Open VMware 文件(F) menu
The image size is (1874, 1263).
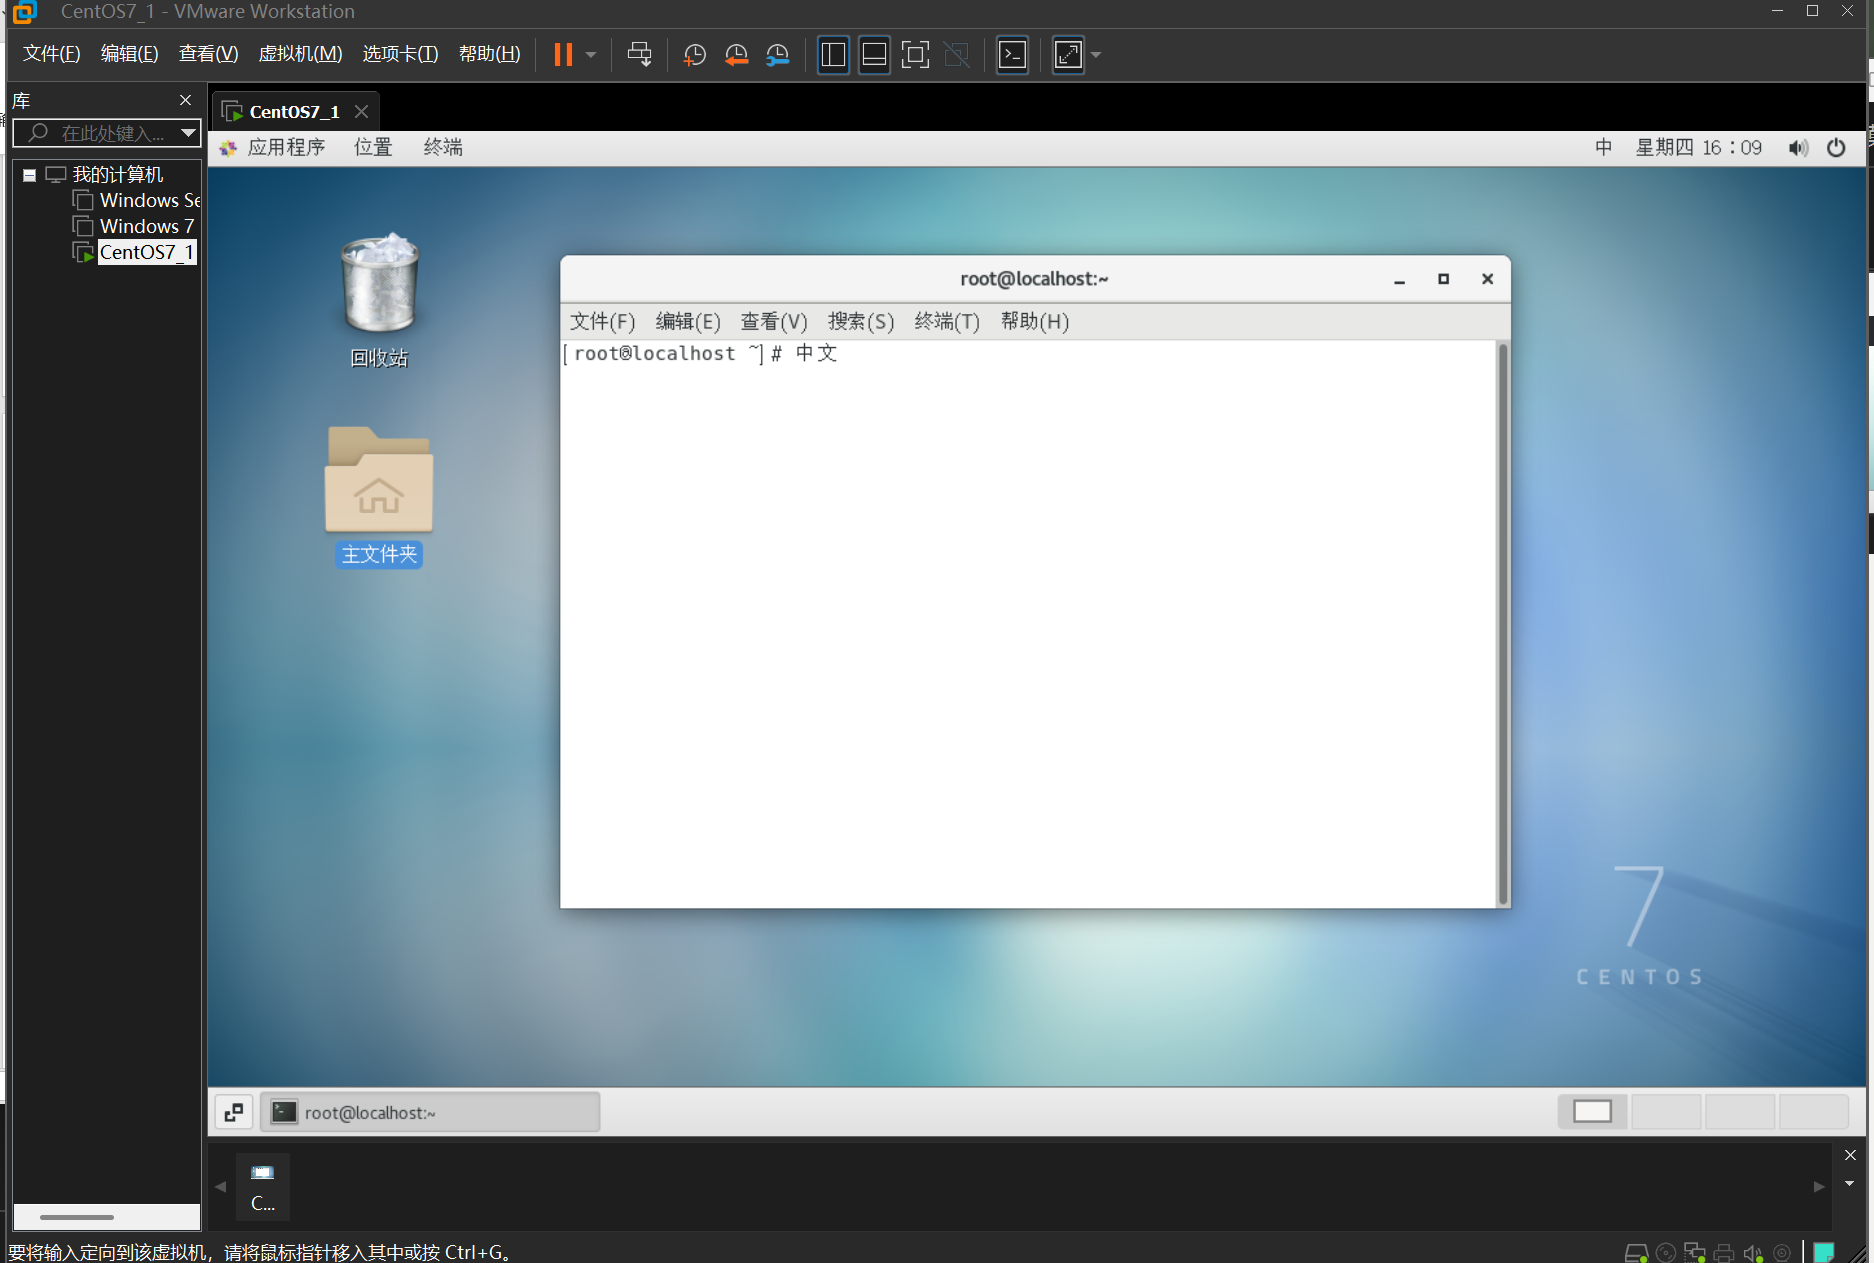(51, 54)
